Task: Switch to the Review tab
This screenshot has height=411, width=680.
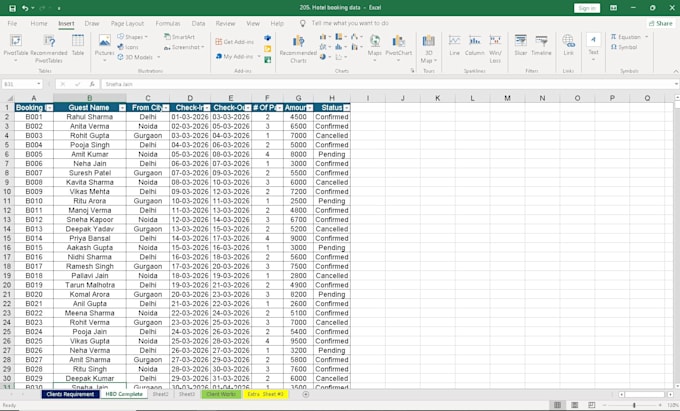Action: (225, 23)
